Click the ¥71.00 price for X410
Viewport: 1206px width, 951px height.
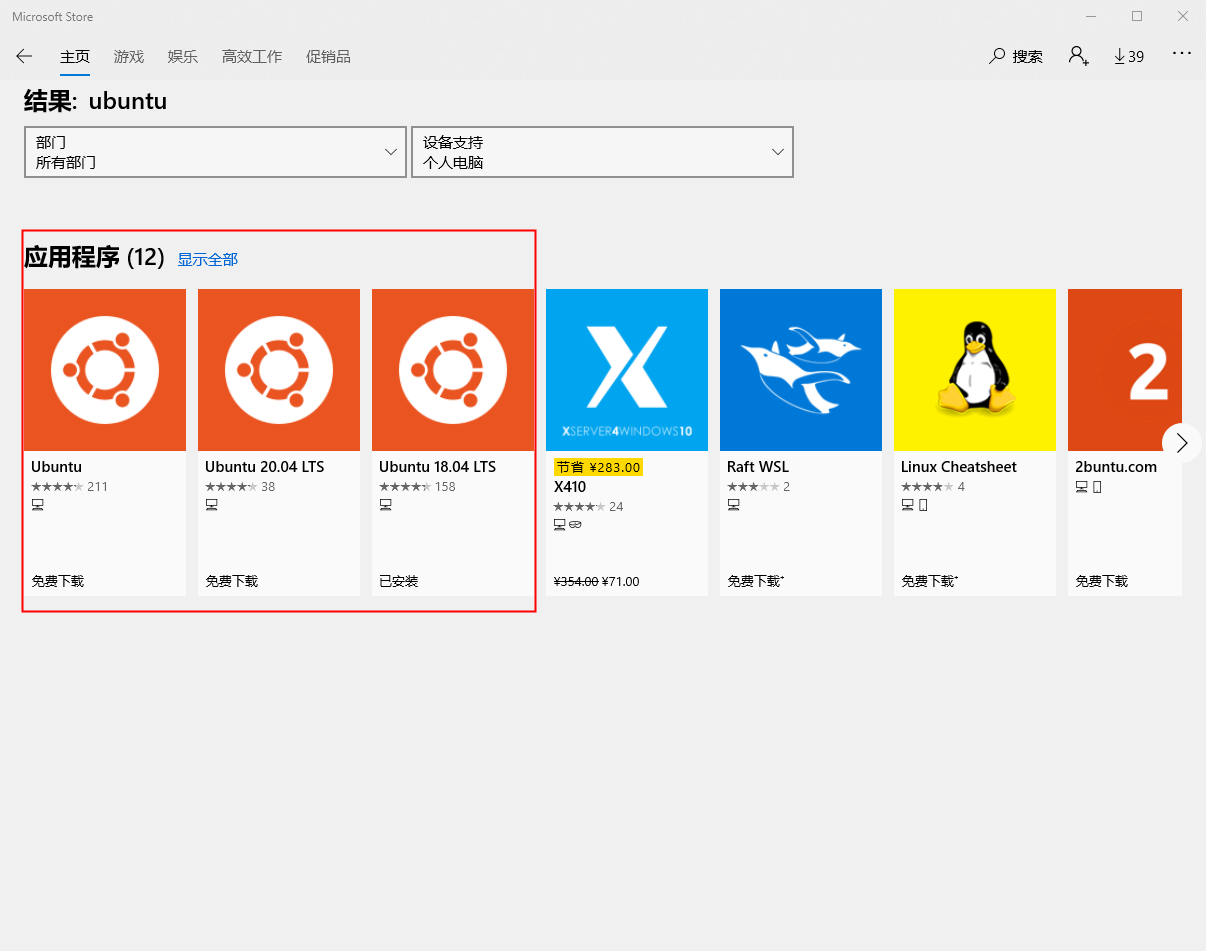620,581
